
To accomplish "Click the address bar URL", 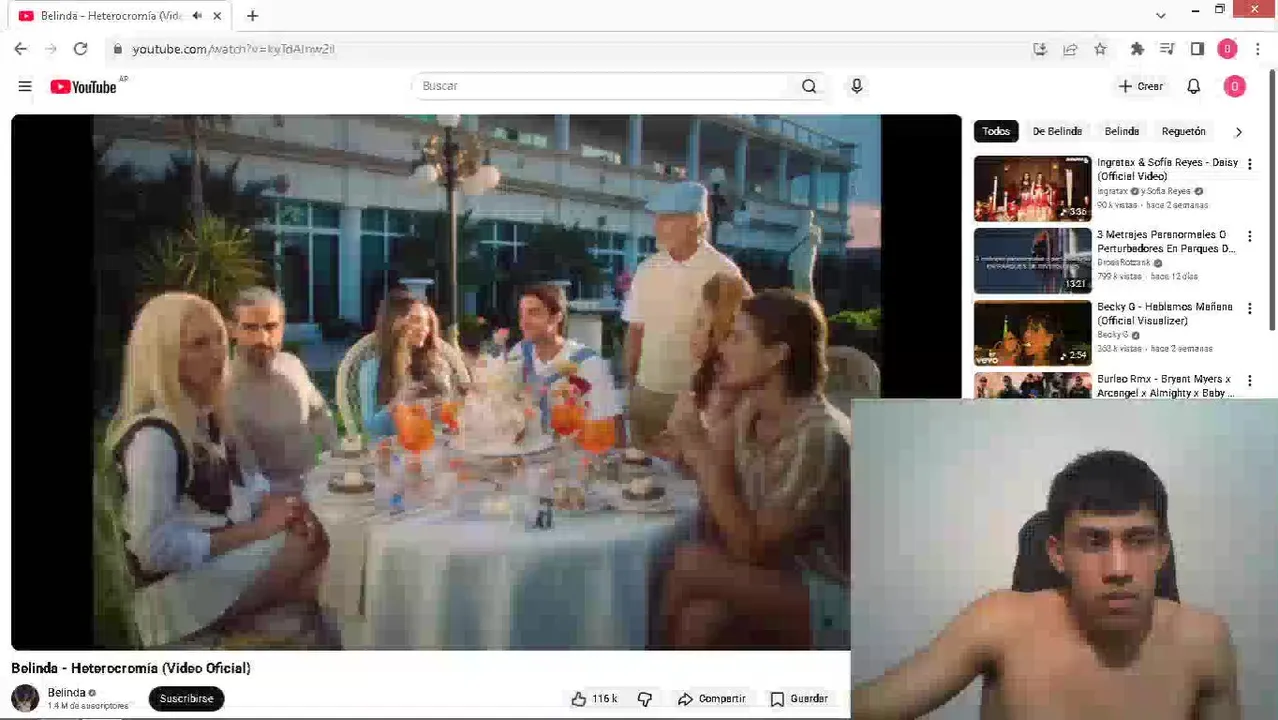I will [233, 49].
